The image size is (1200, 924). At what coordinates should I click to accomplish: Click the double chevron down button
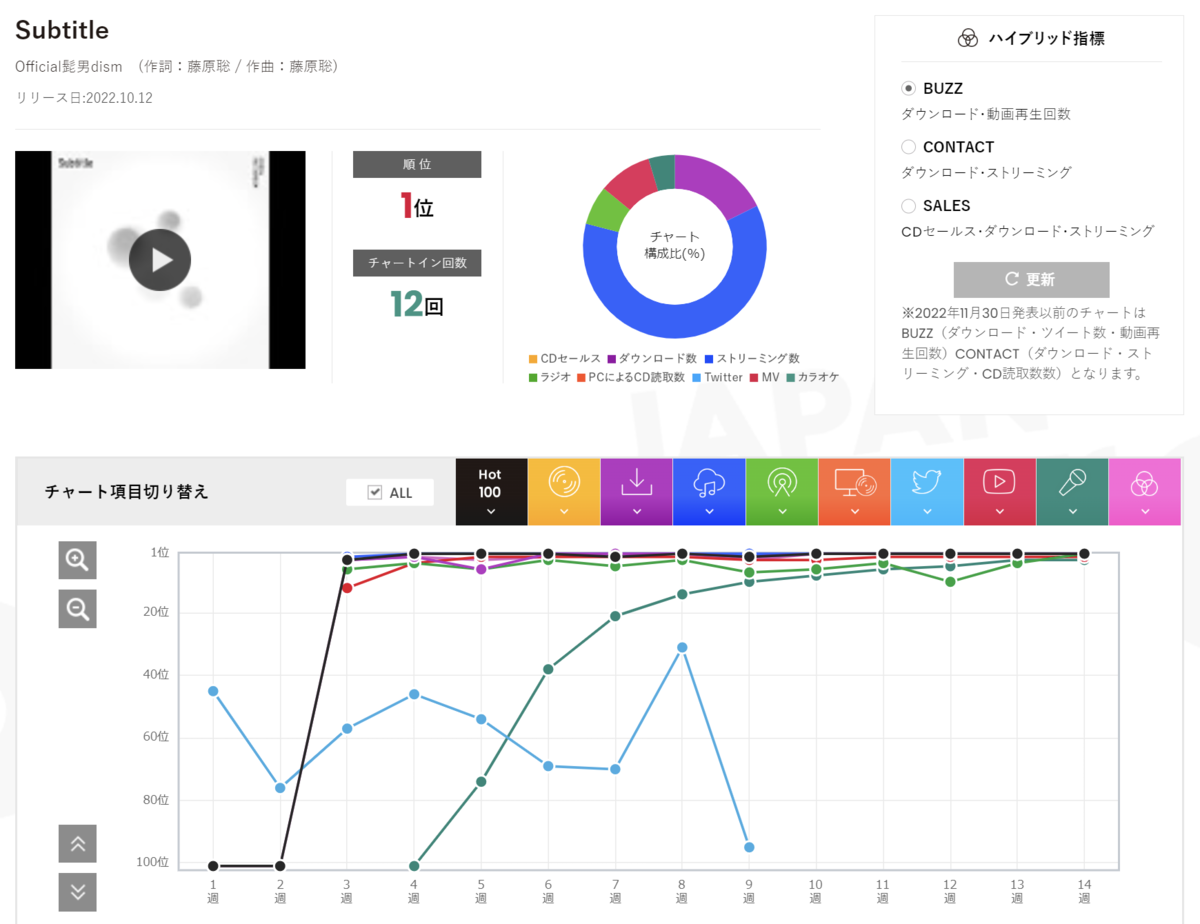[78, 892]
